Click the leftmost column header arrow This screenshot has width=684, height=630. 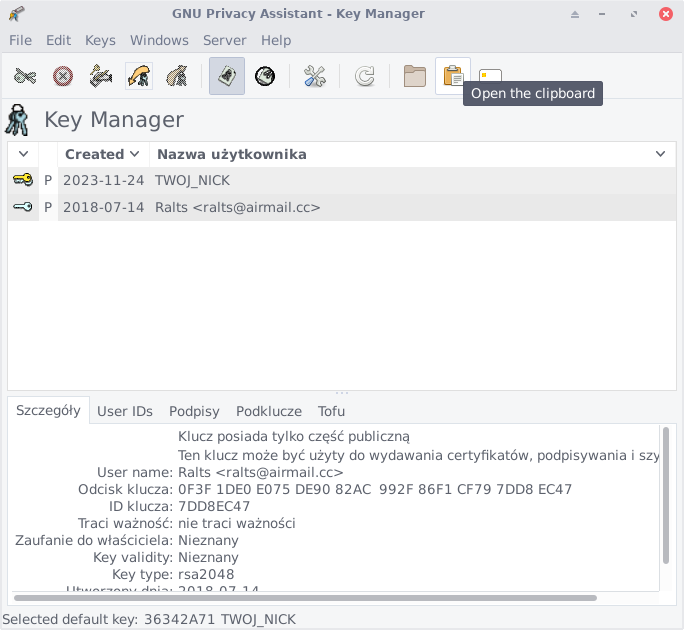tap(23, 154)
